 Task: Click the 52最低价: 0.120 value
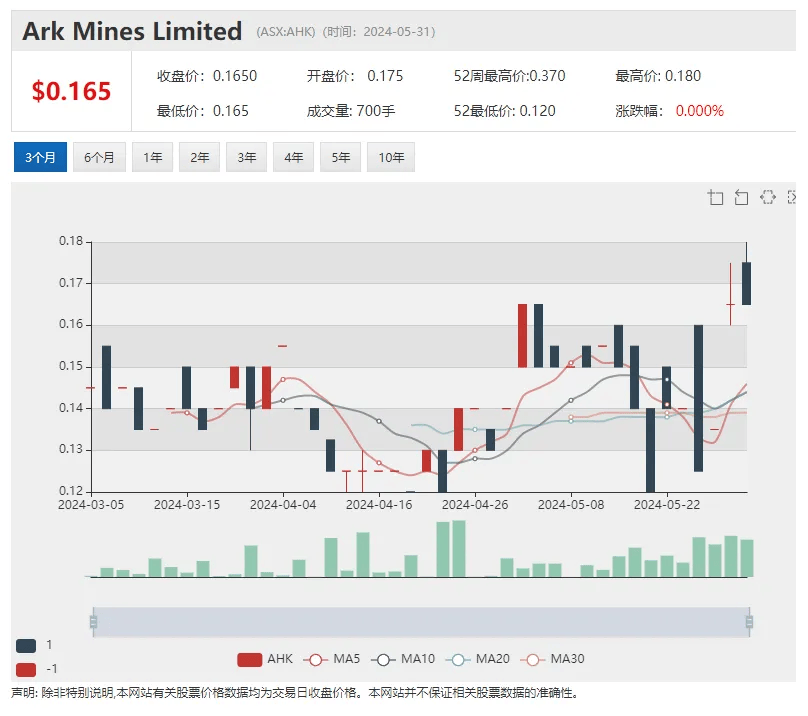tap(504, 111)
